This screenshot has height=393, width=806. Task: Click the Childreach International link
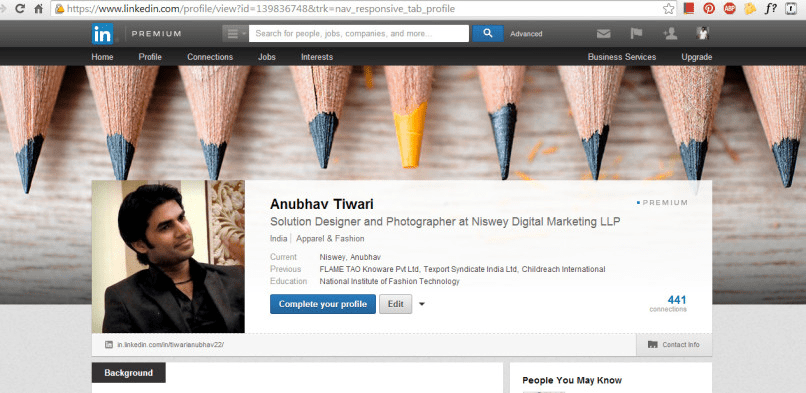[563, 269]
